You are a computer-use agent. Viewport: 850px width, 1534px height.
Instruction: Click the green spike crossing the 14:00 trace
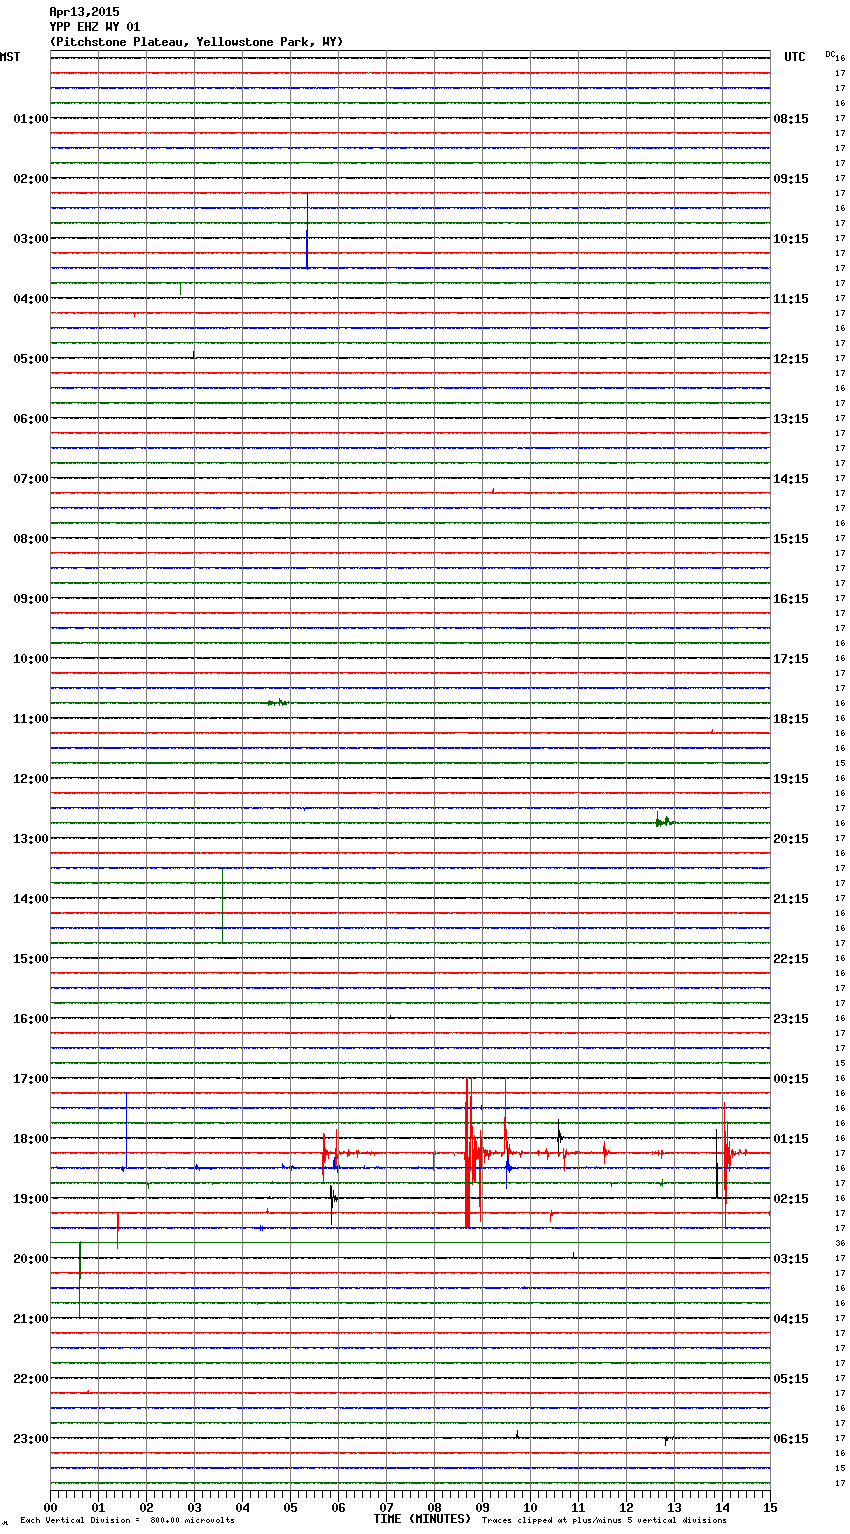tap(222, 905)
